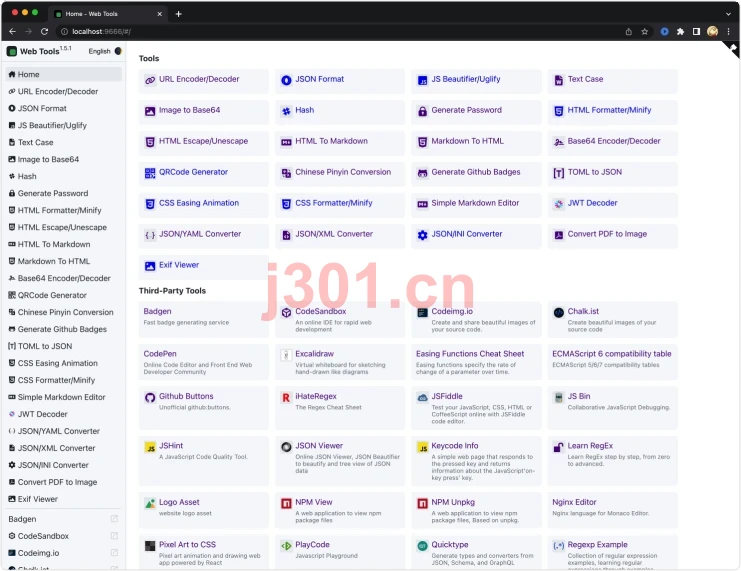Open the Keycode Info third-party card
The width and height of the screenshot is (741, 571).
(x=476, y=461)
